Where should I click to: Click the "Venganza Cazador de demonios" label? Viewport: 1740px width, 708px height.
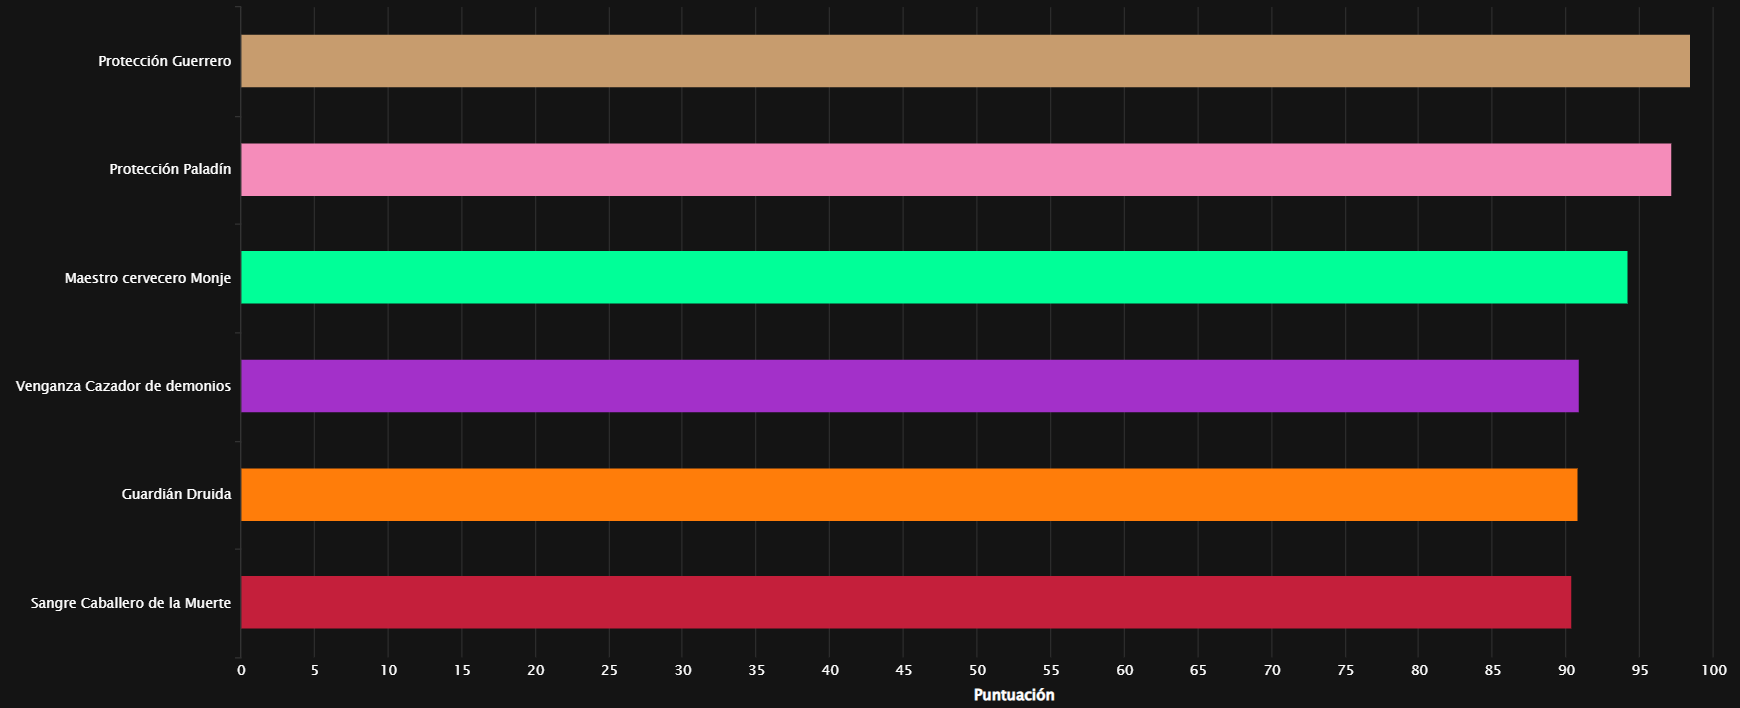(x=123, y=386)
